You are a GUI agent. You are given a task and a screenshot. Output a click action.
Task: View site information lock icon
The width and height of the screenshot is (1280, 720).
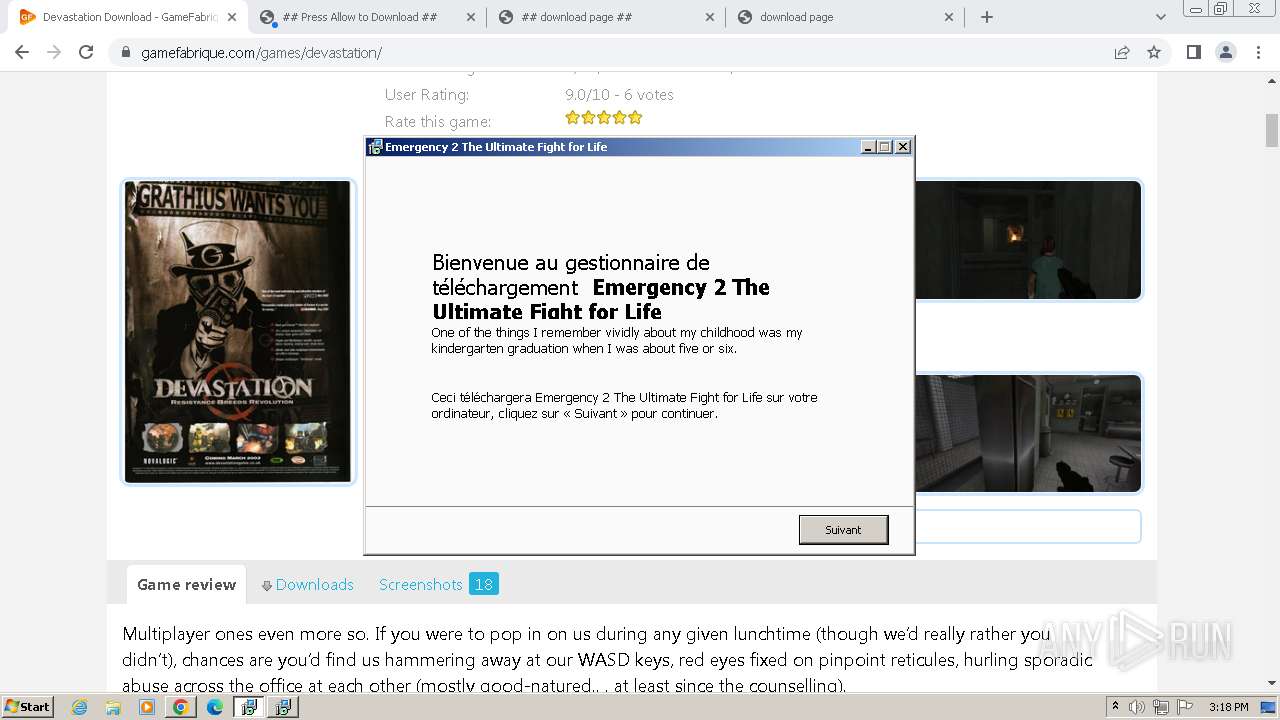pyautogui.click(x=126, y=53)
